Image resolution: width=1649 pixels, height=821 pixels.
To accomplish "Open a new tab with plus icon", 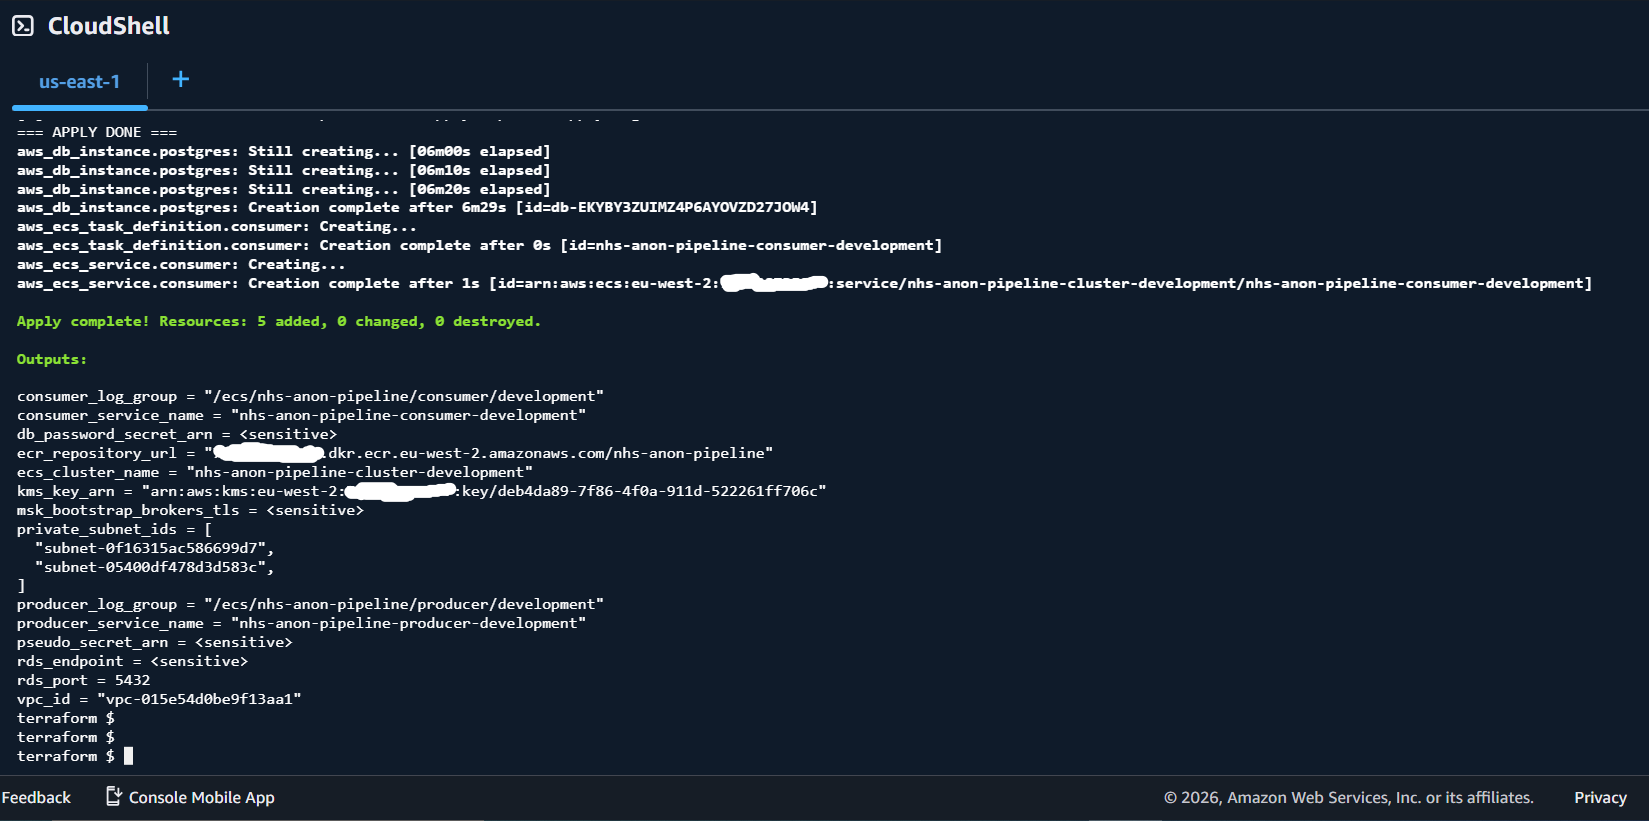I will [x=181, y=79].
